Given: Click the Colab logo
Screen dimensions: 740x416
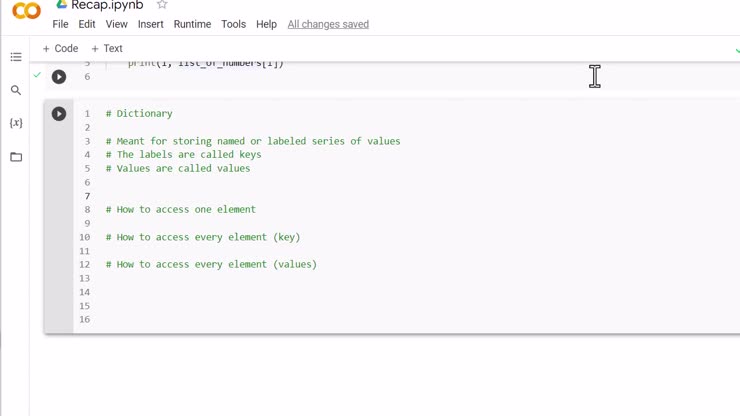Looking at the screenshot, I should (26, 10).
